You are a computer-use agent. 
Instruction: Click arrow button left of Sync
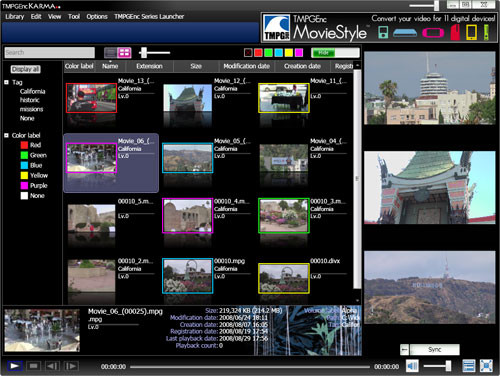(x=405, y=349)
